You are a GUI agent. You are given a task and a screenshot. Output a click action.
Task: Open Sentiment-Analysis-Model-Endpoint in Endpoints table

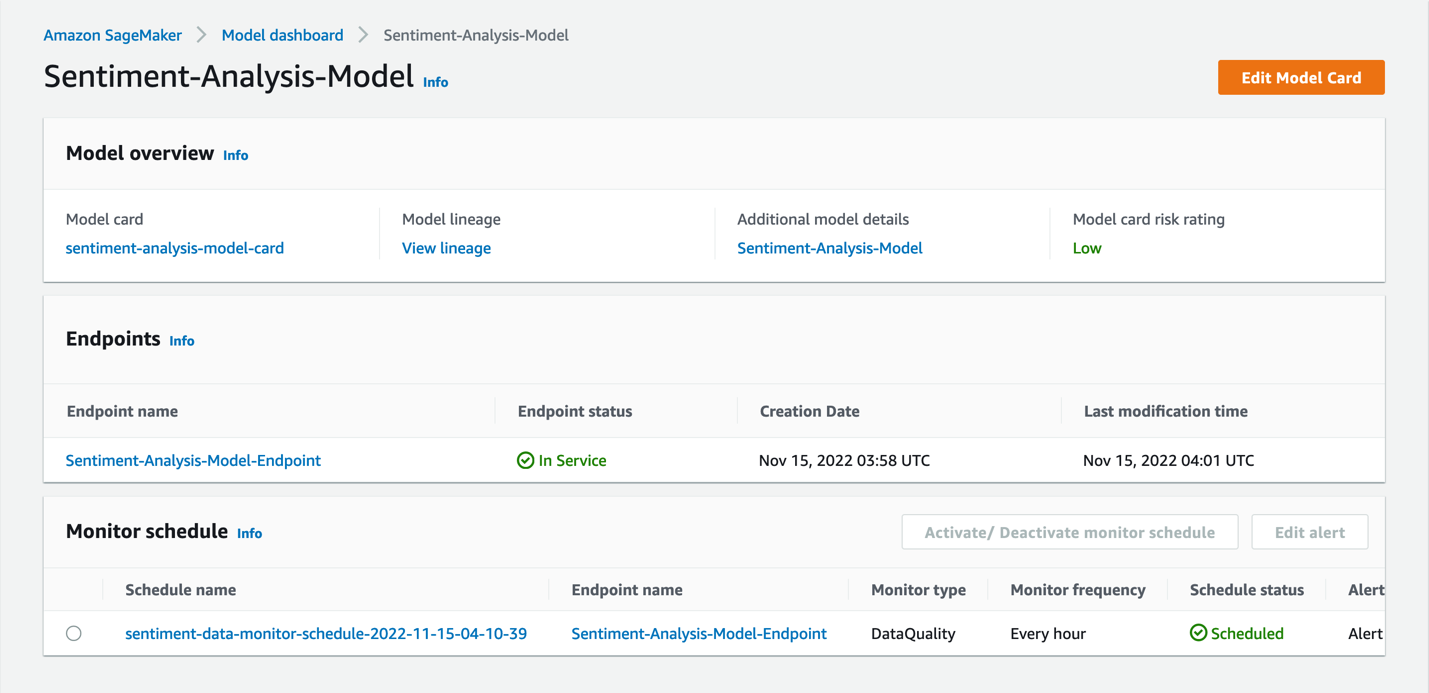[x=193, y=460]
